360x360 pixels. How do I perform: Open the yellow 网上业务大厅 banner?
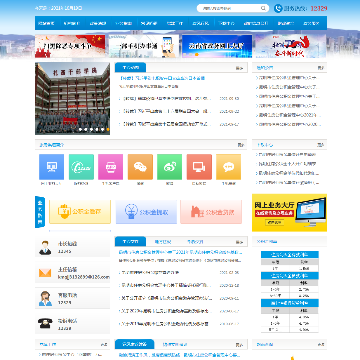(x=289, y=213)
